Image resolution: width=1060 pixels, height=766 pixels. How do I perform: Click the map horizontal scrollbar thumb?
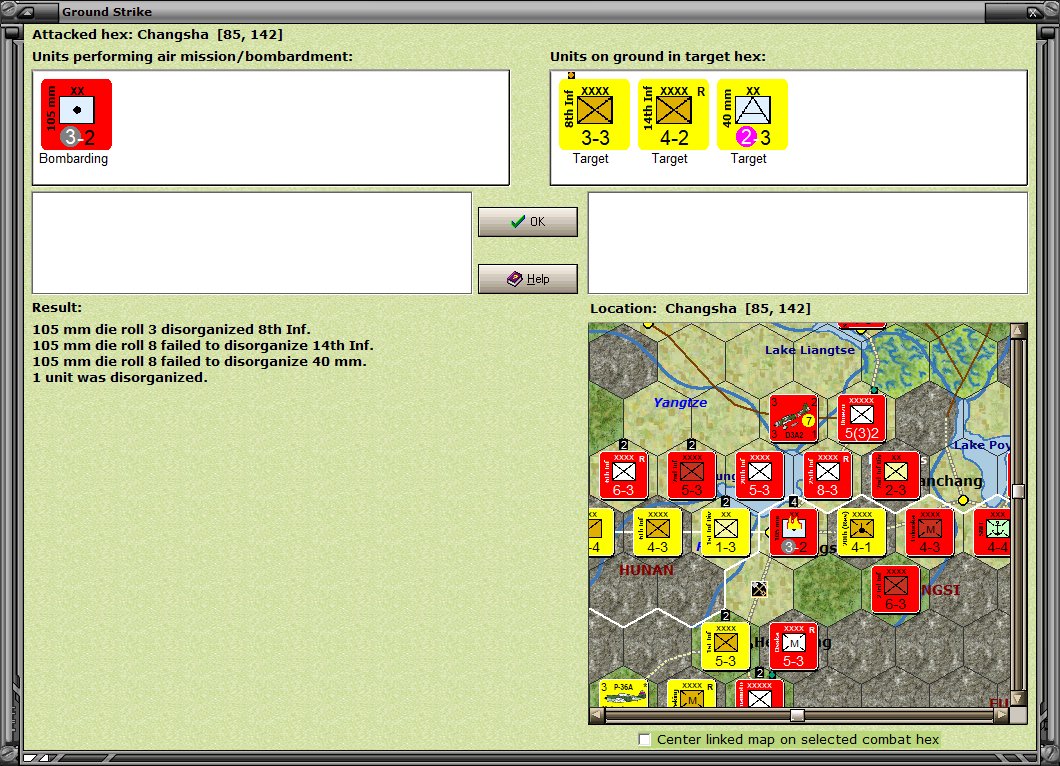798,715
